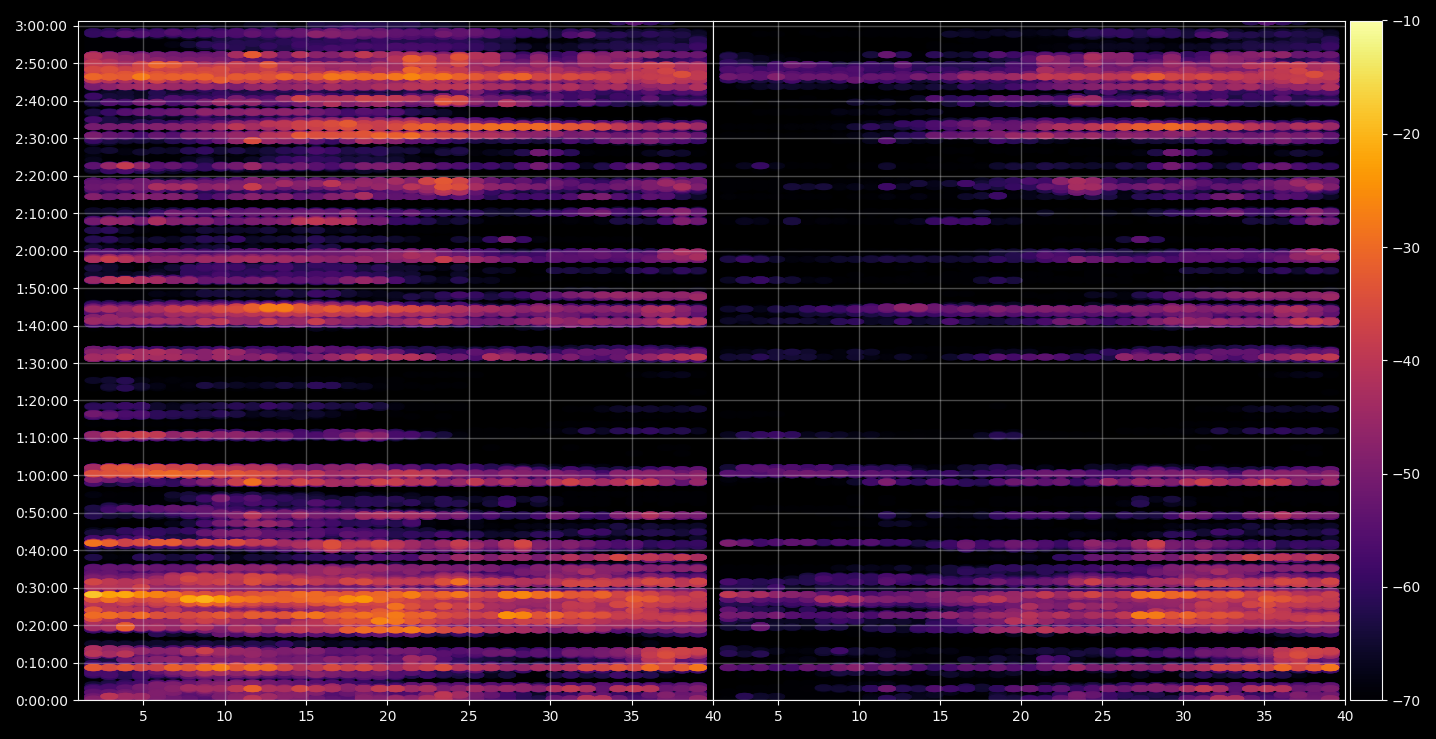Click x-axis label 25 under the left heatmap

coord(469,717)
